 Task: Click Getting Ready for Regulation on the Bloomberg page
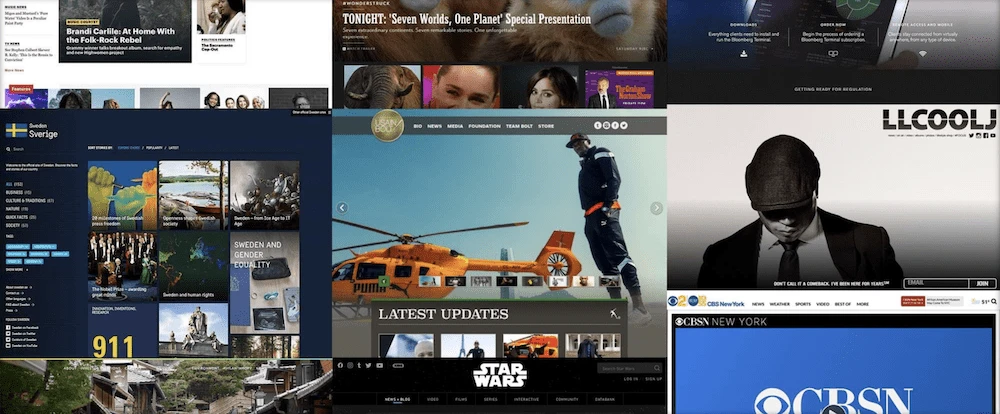click(833, 89)
